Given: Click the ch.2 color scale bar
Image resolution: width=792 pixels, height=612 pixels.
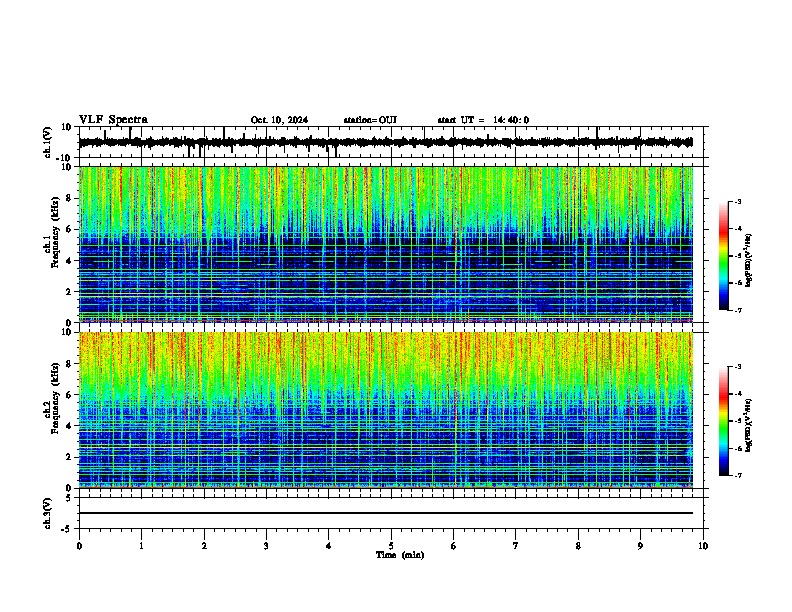Looking at the screenshot, I should pos(724,421).
